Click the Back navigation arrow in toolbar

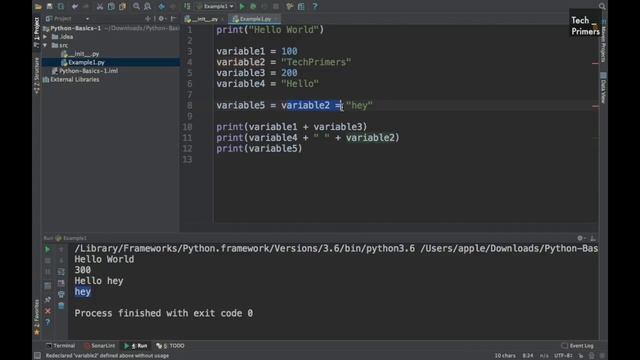162,7
